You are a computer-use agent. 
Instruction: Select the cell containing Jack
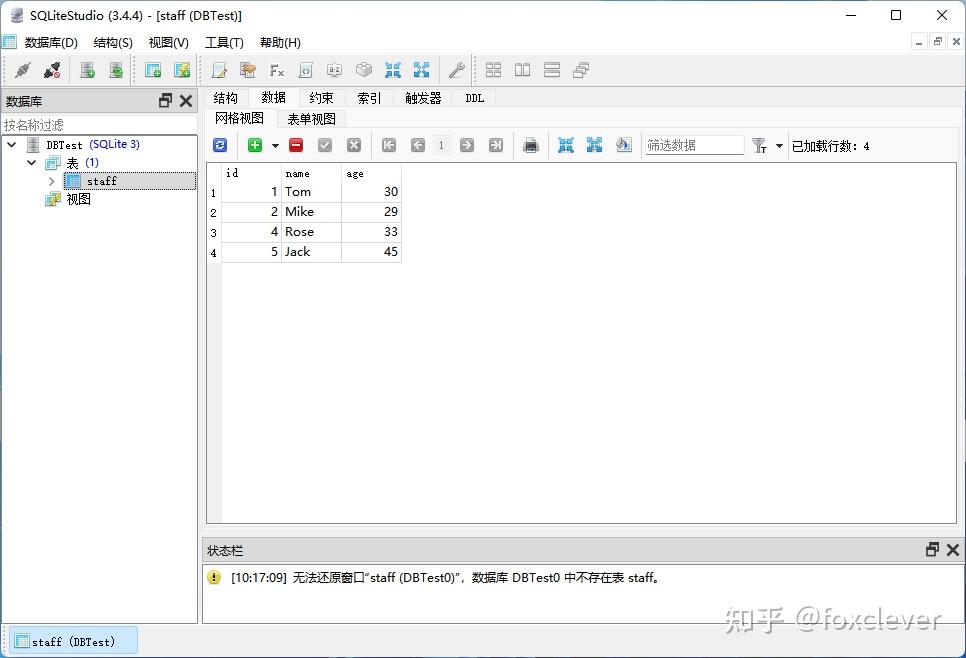click(311, 252)
